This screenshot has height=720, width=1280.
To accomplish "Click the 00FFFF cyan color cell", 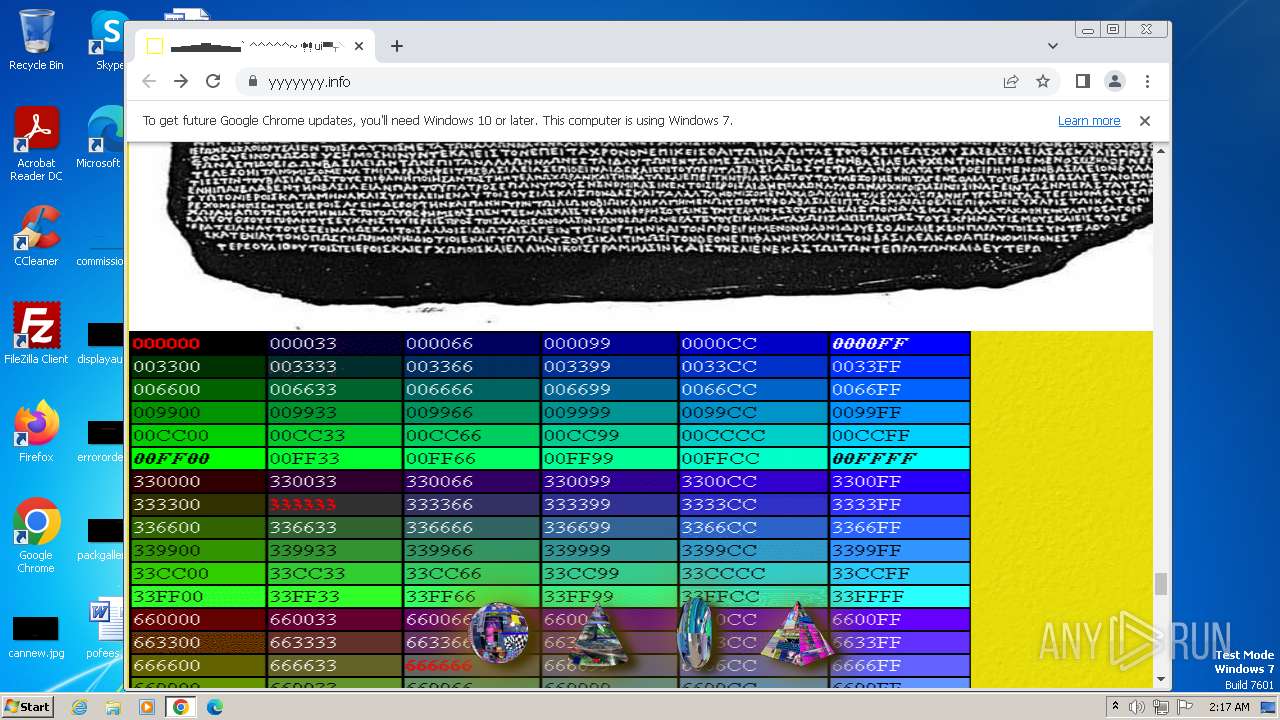I will click(x=899, y=458).
